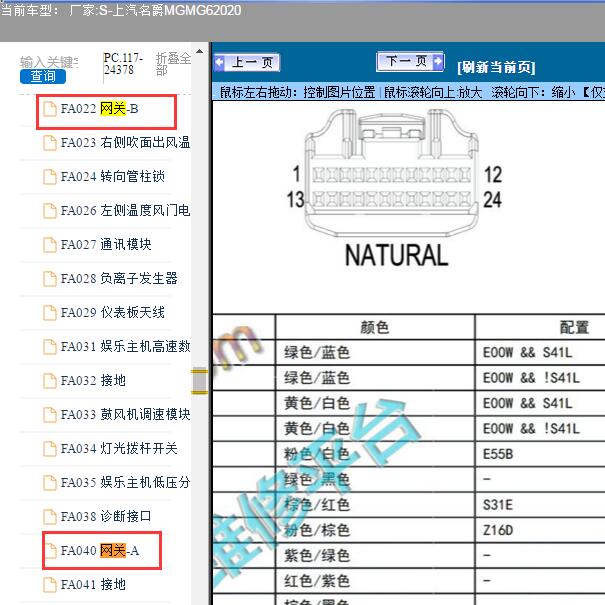
Task: Click document icon beside FA031
Action: [x=49, y=346]
